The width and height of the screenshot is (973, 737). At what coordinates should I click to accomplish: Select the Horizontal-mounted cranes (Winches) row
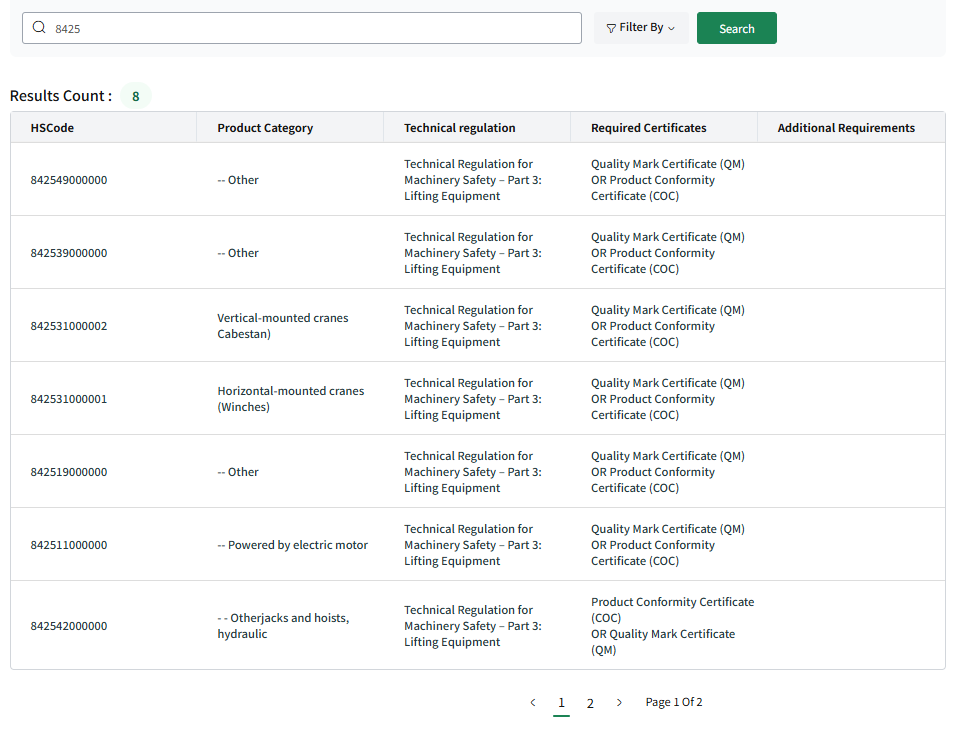(x=478, y=398)
